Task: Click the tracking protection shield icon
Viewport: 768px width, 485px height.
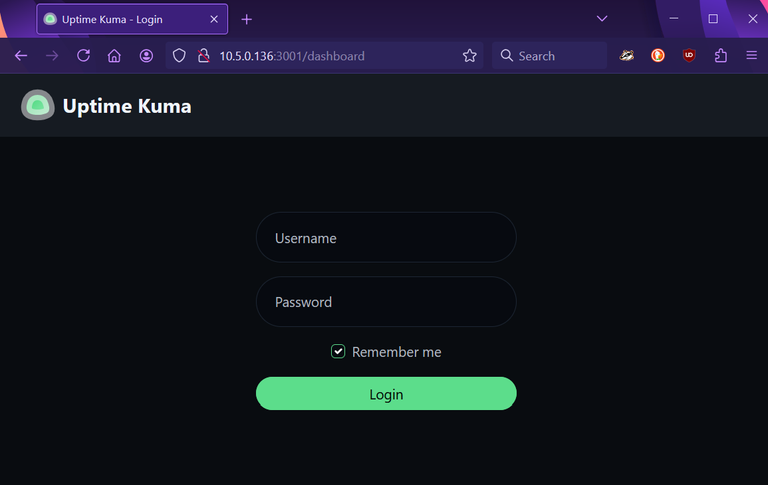Action: 180,56
